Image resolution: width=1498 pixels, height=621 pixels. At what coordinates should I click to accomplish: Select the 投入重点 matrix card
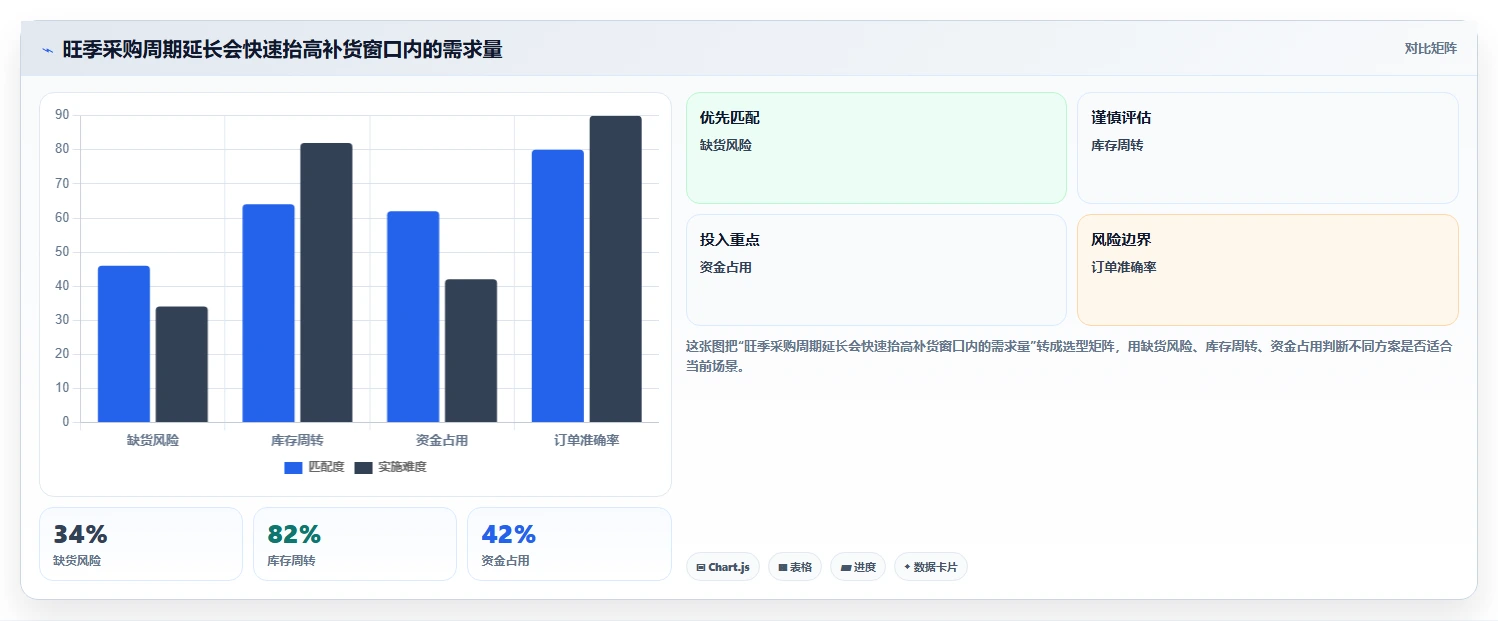876,270
